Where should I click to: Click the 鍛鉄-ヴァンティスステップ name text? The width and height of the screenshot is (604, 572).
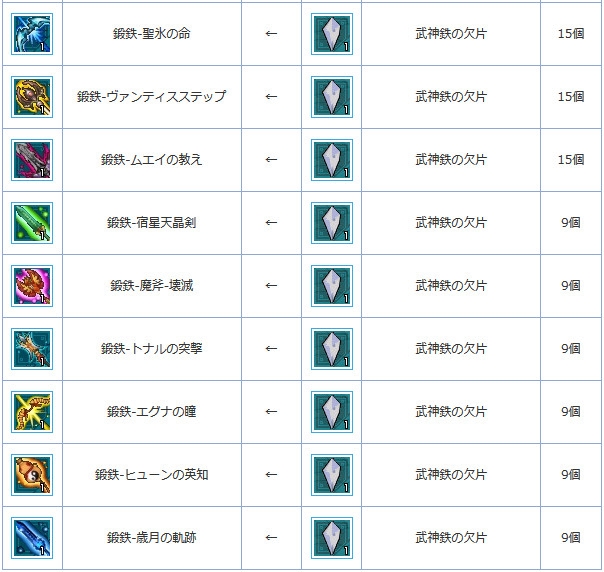[x=152, y=97]
